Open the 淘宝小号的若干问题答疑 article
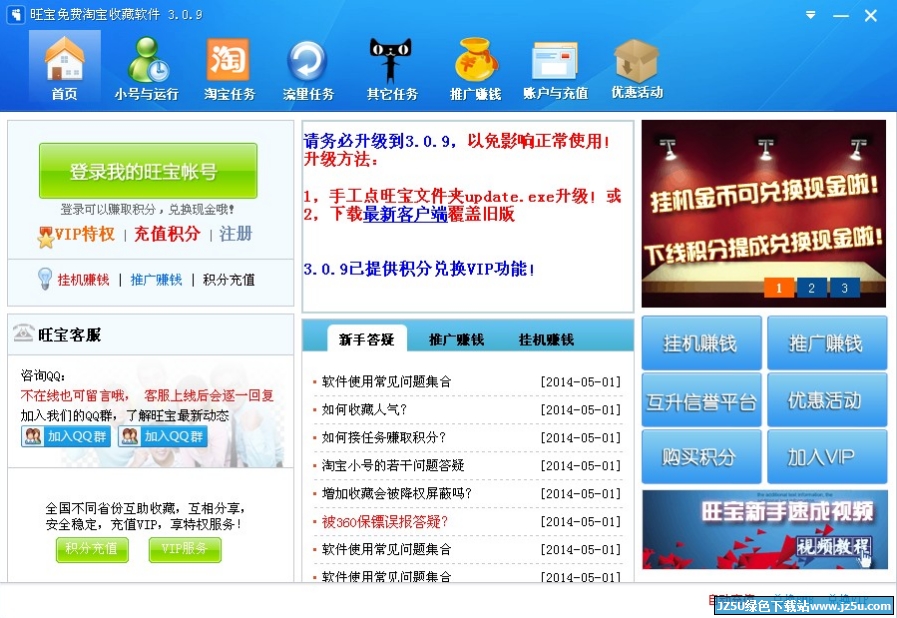The height and width of the screenshot is (618, 897). point(393,466)
